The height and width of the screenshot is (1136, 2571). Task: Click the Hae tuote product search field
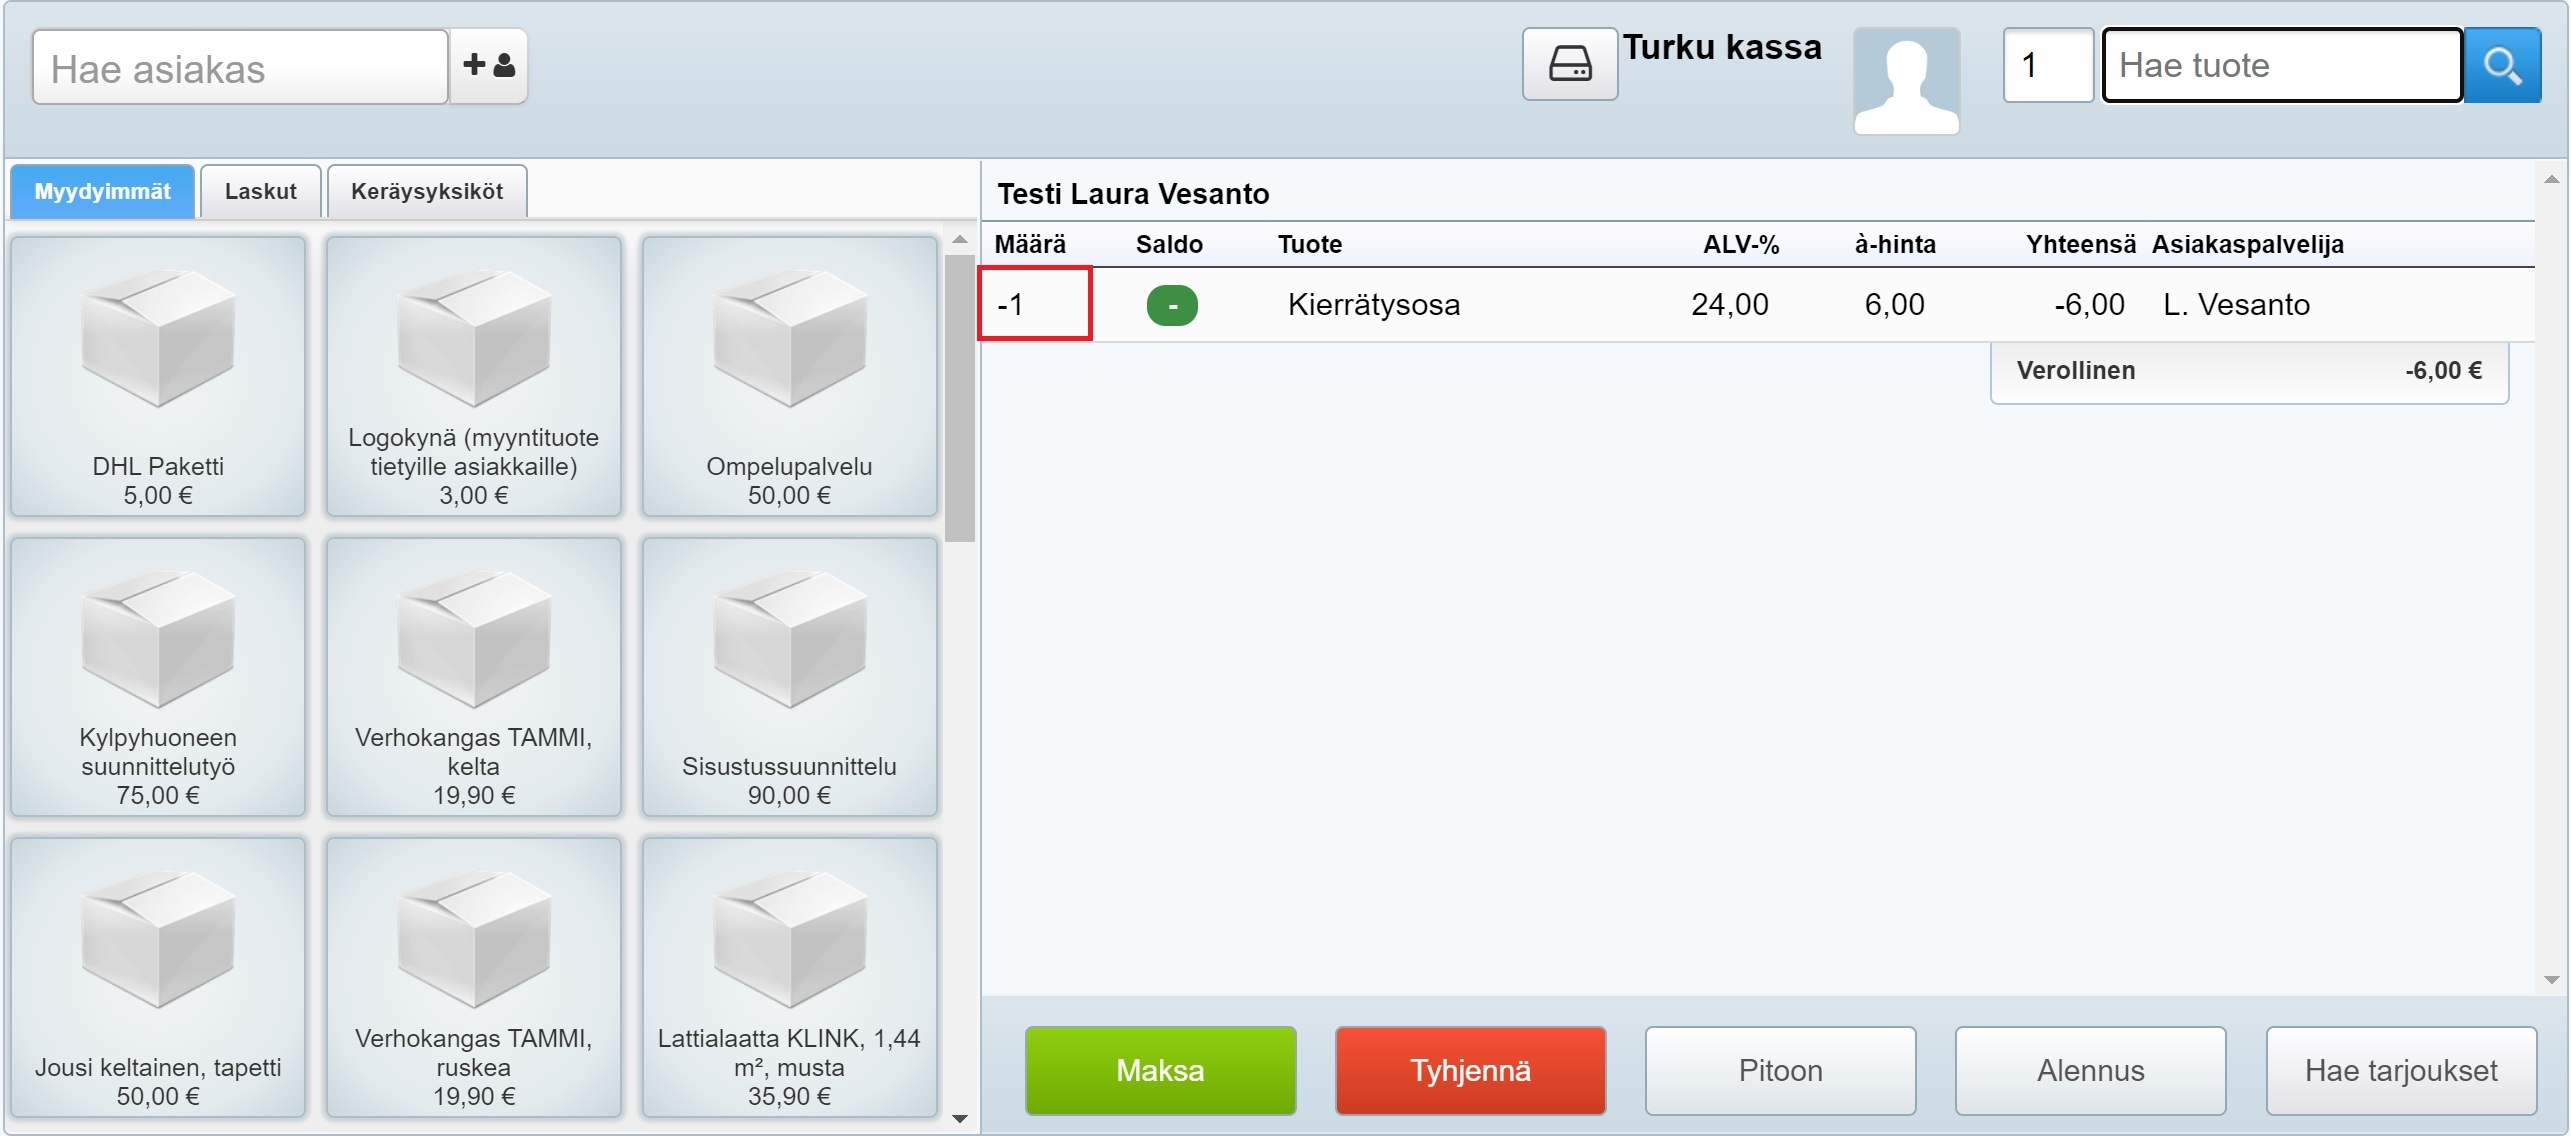[x=2281, y=66]
